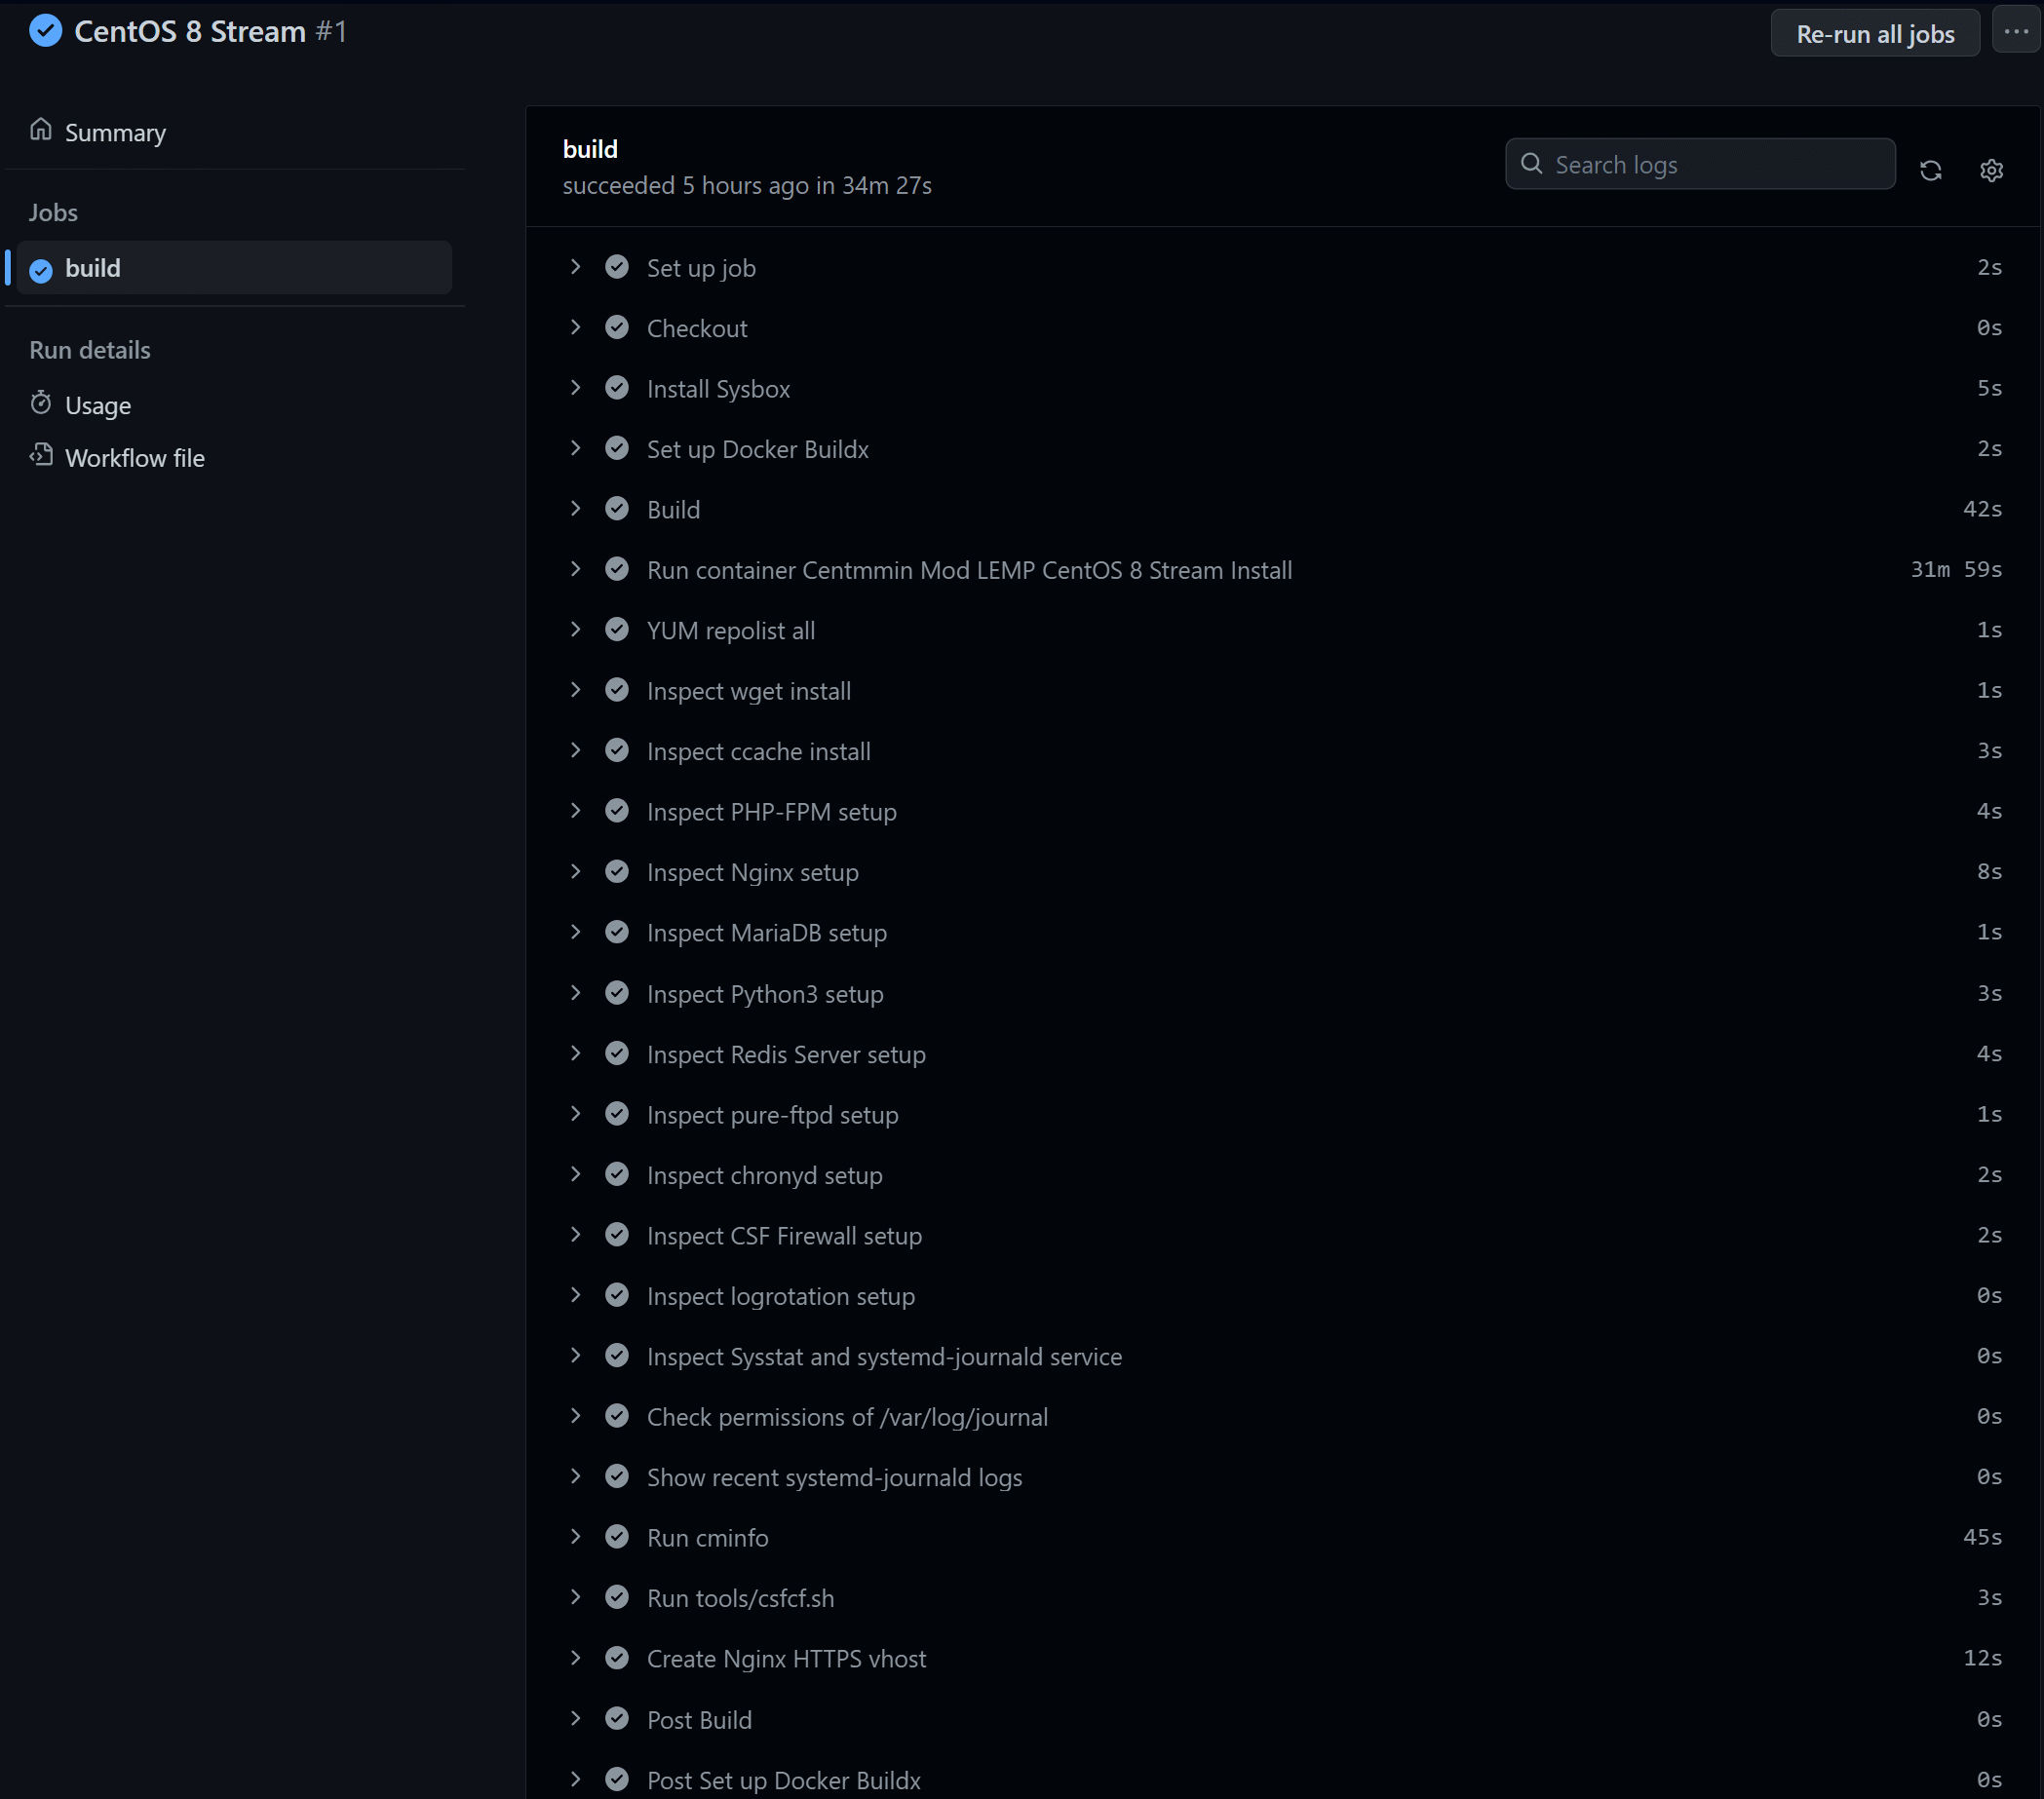Expand Show recent systemd-journald logs step
Screen dimensions: 2044x1799
pyautogui.click(x=575, y=1477)
